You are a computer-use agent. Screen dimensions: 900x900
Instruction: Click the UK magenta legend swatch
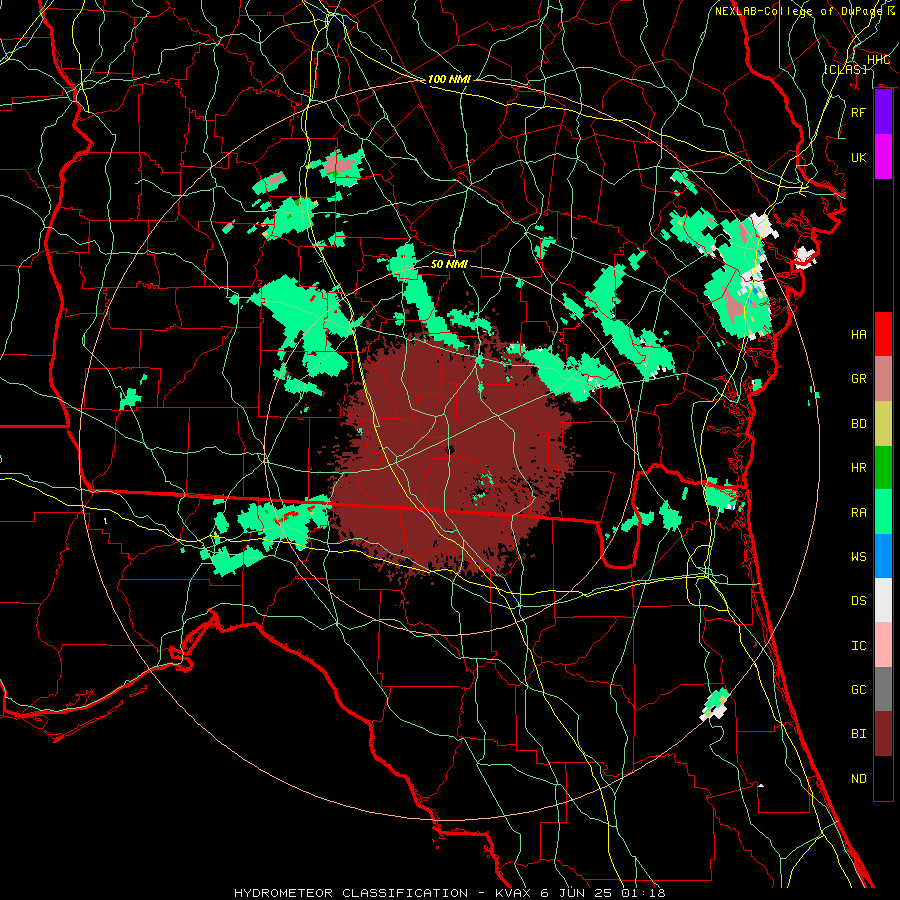coord(883,157)
